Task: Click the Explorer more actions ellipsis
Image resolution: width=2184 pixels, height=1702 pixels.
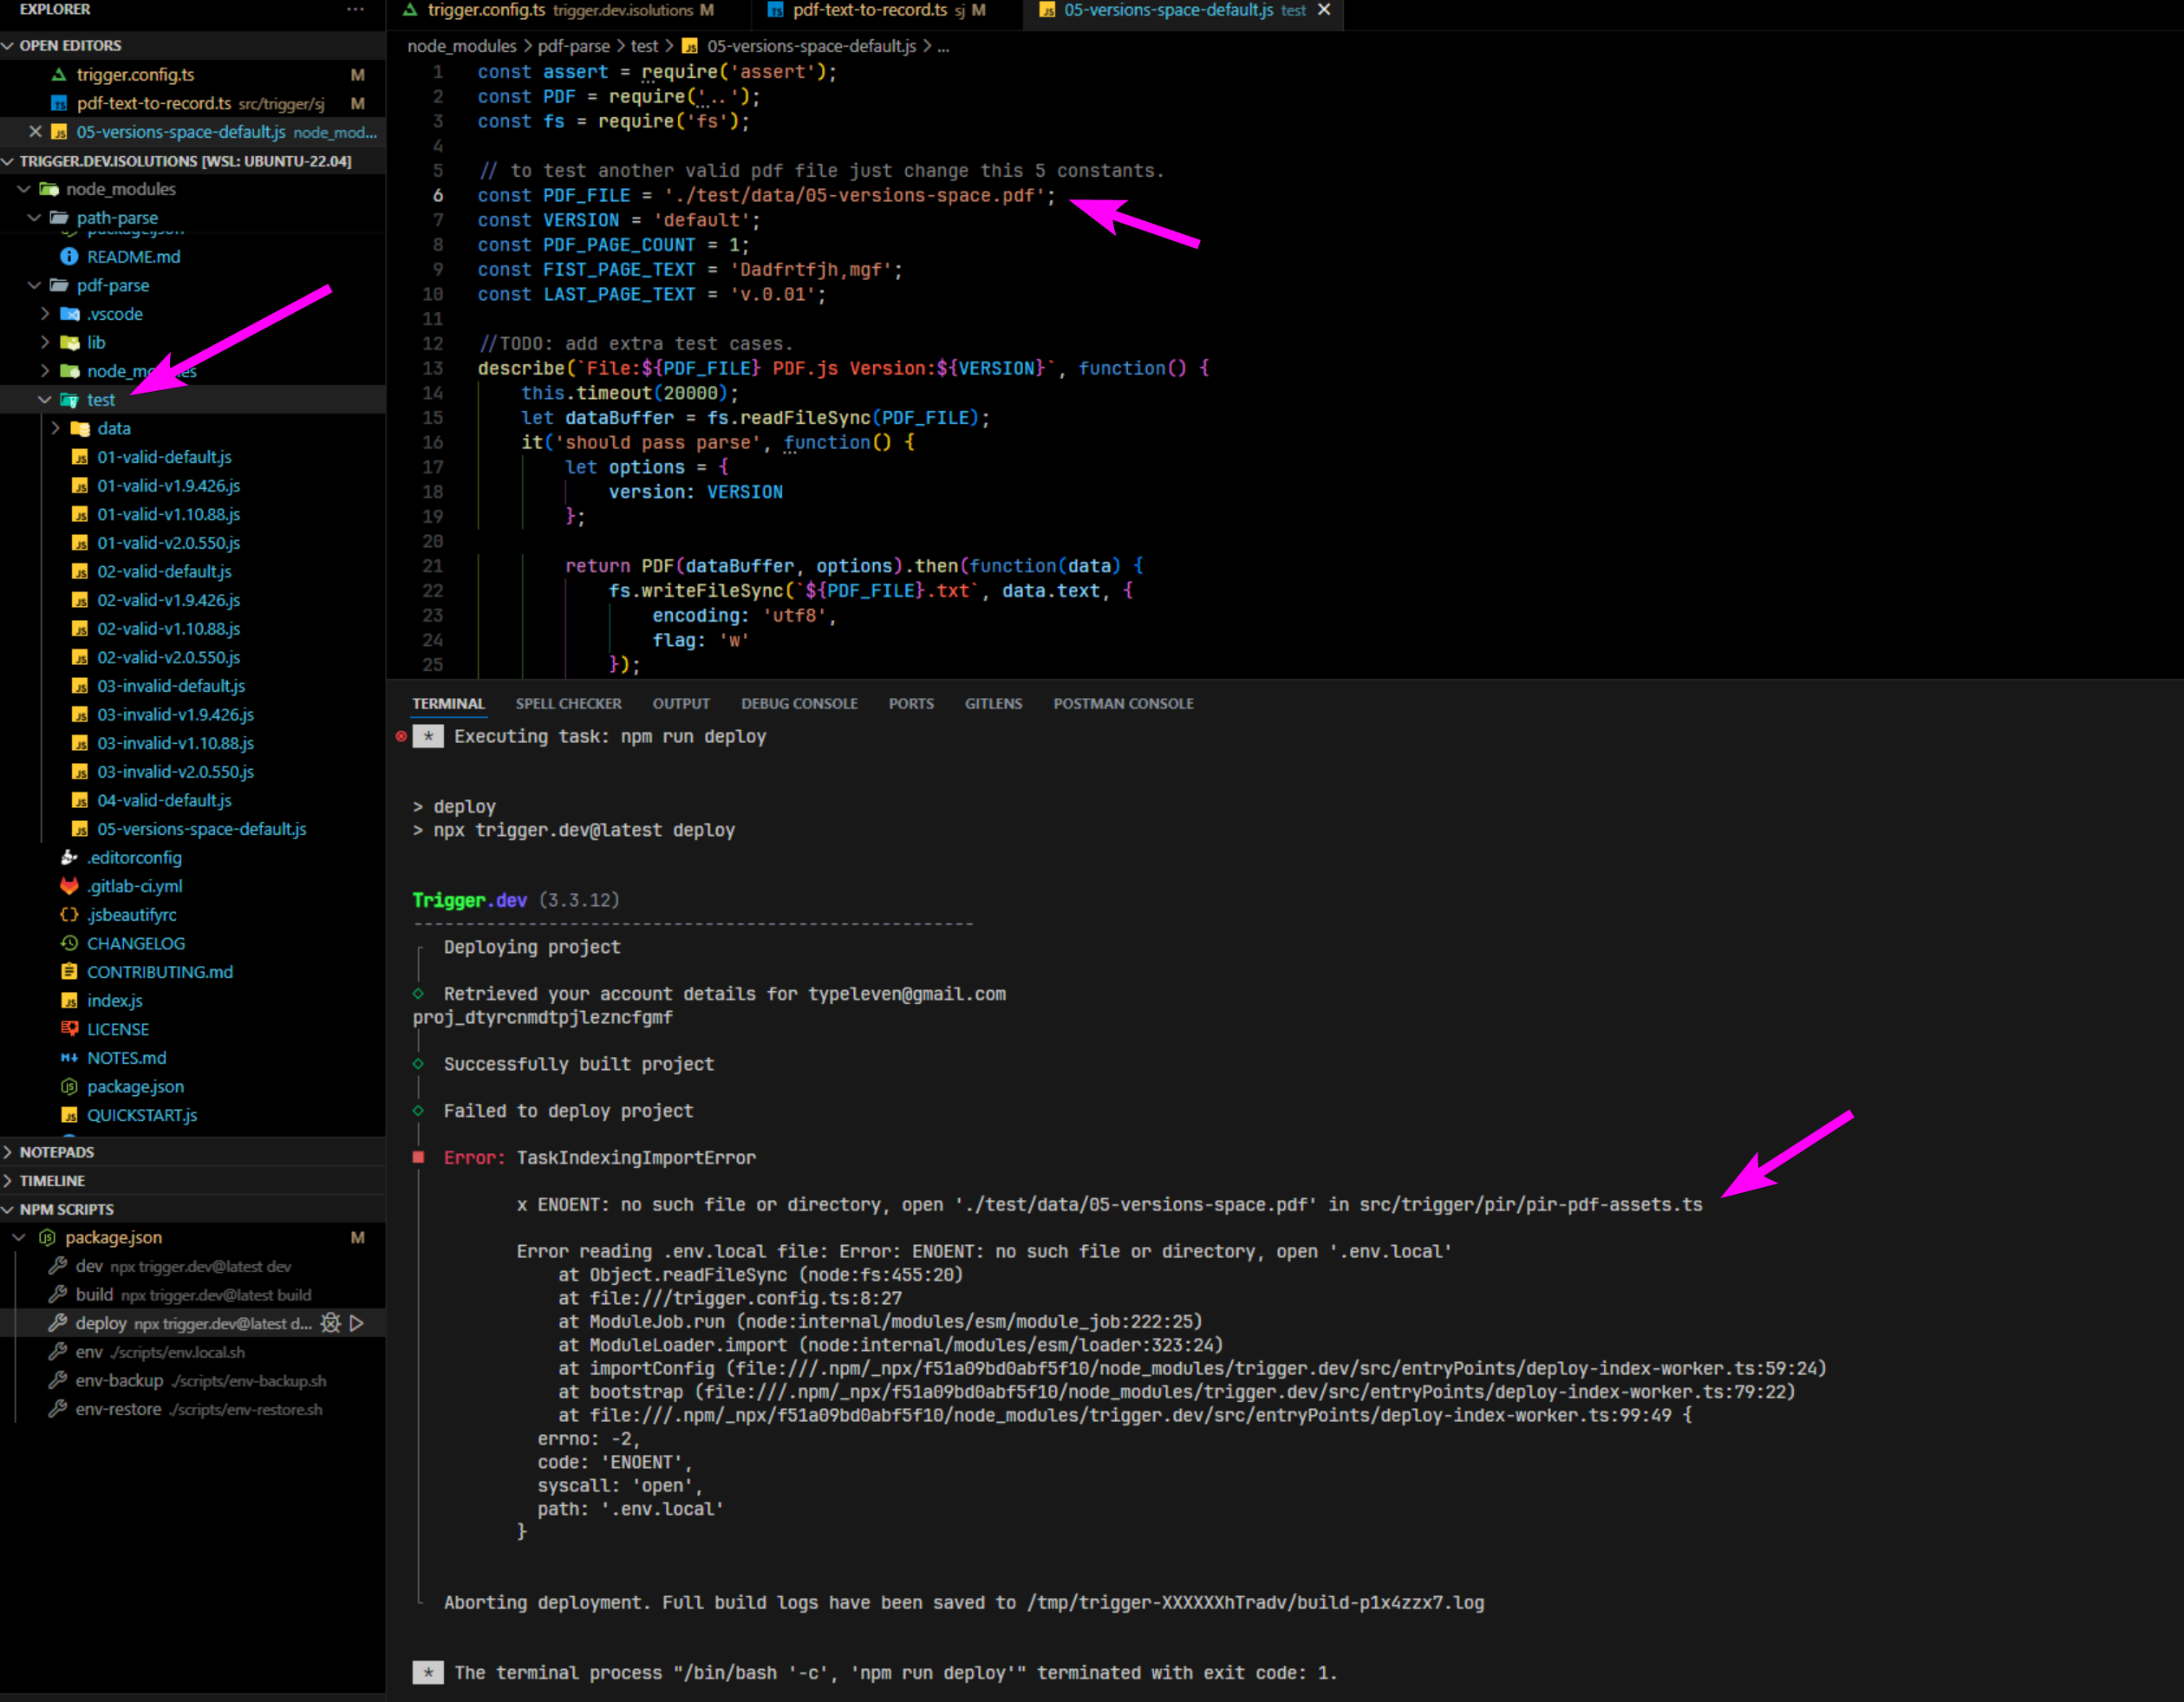Action: (x=355, y=9)
